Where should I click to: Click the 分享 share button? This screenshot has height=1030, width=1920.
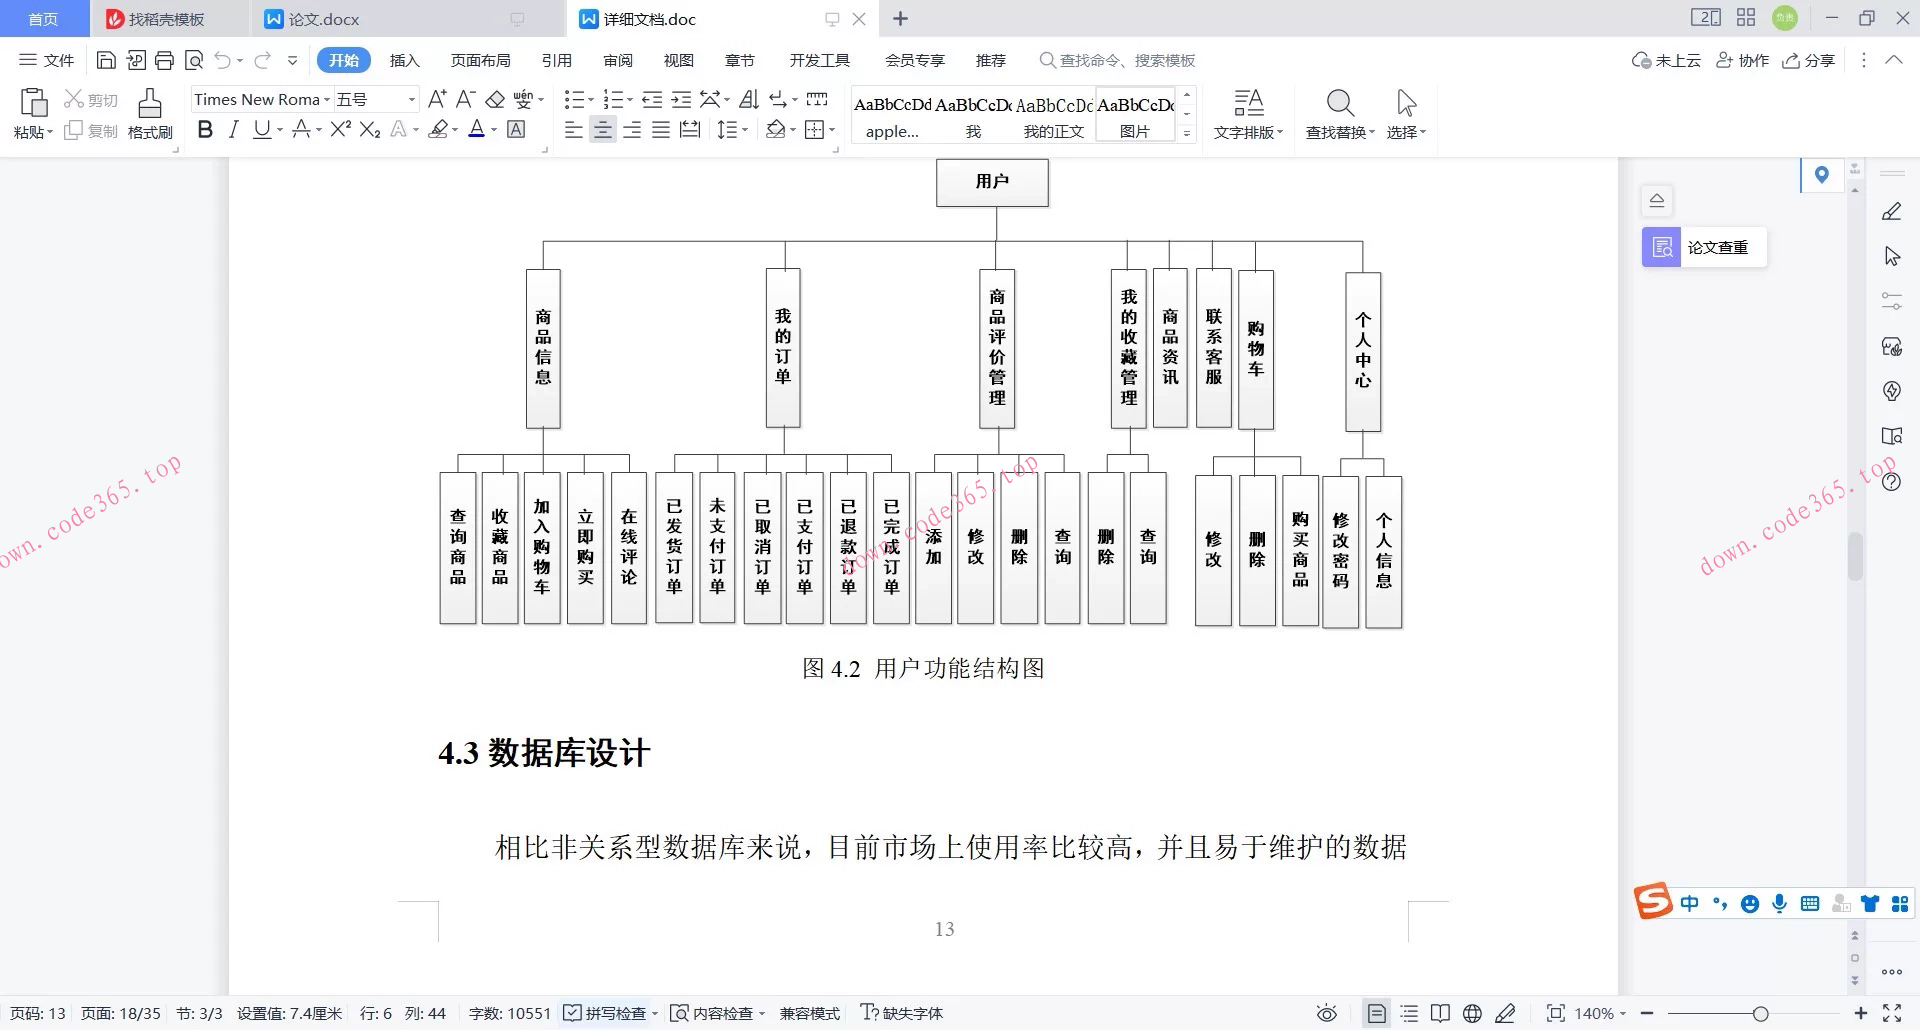click(1810, 60)
